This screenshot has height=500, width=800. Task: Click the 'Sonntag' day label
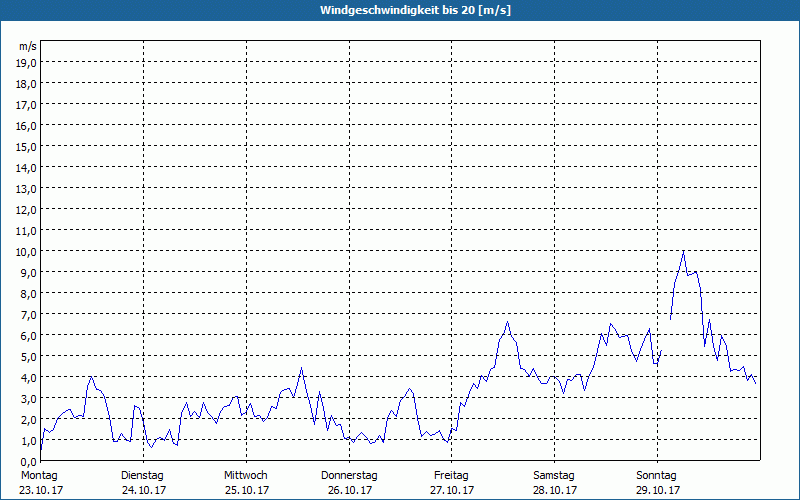click(x=656, y=476)
